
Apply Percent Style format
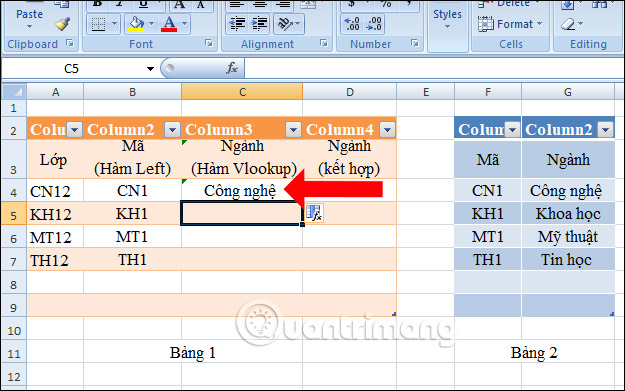(x=385, y=4)
